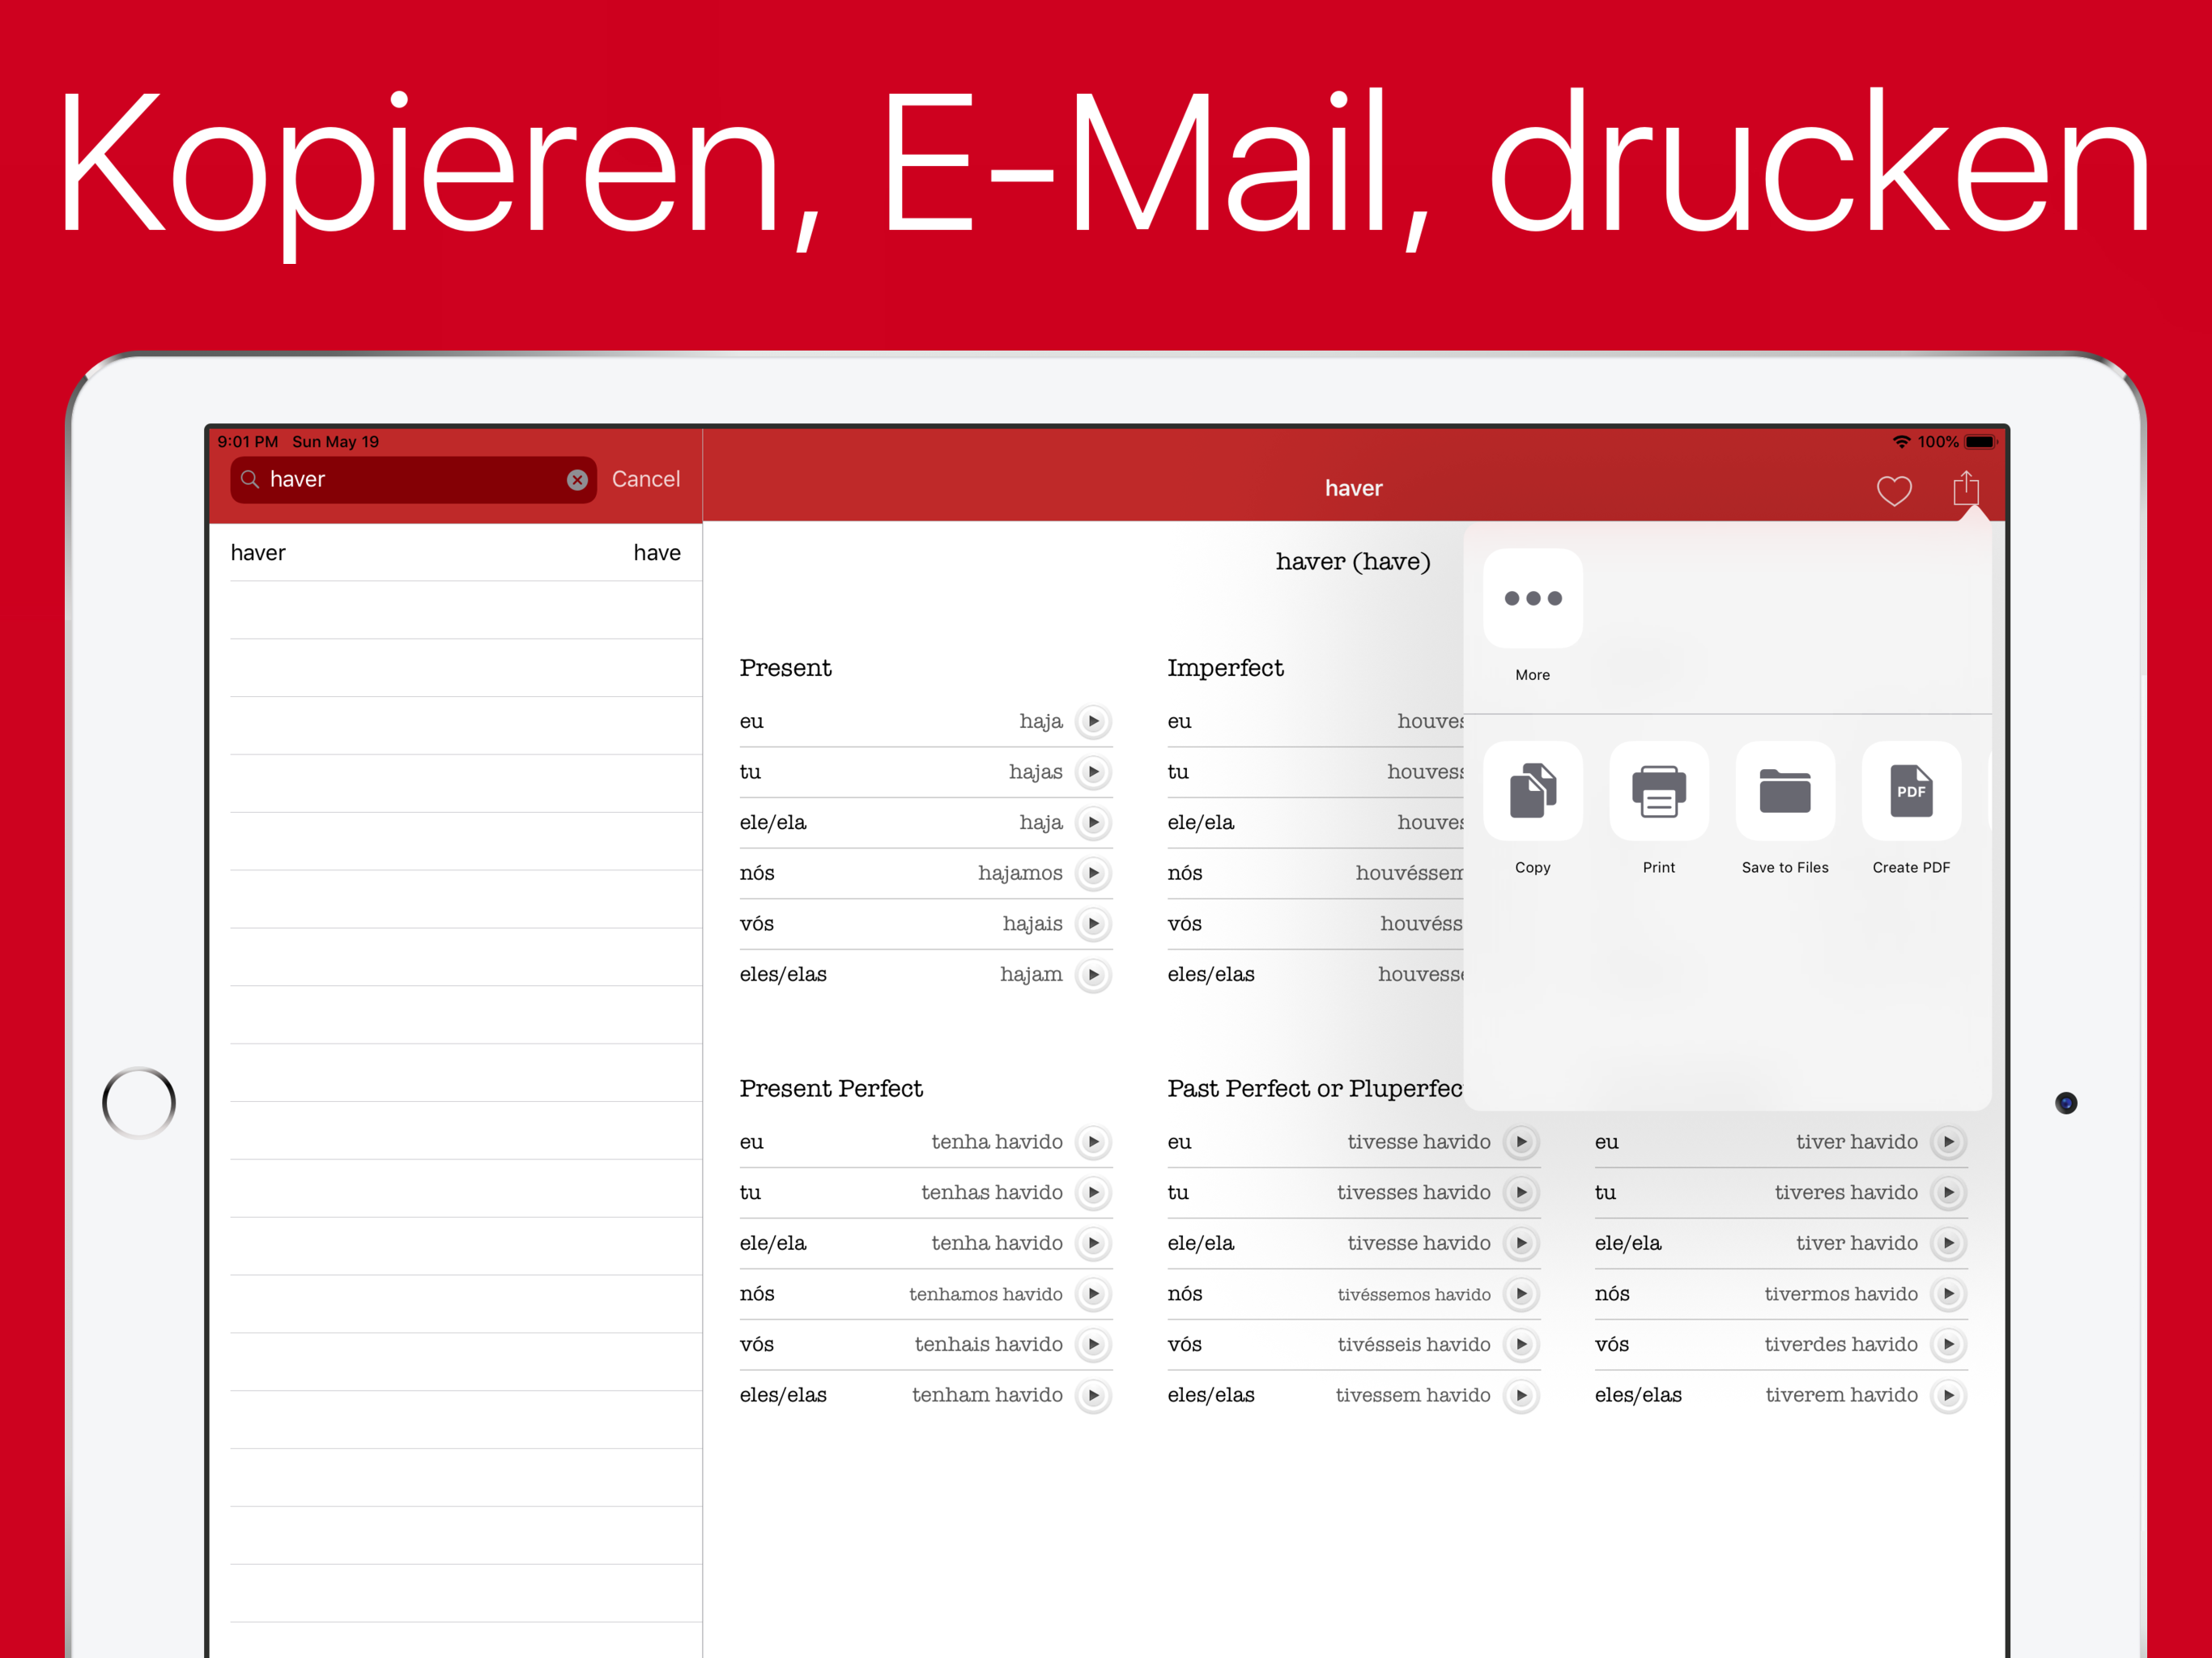
Task: Hear eles/elas tivessem havido spoken
Action: [1521, 1395]
